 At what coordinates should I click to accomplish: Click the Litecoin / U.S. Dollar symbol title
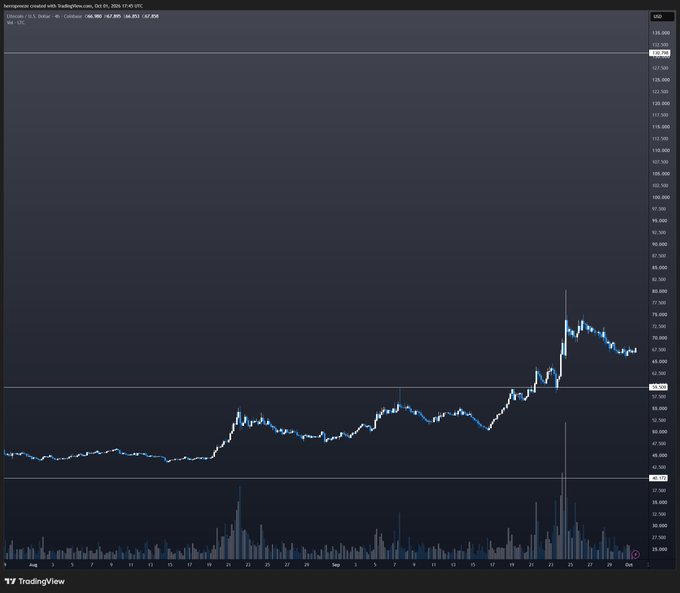tap(29, 16)
